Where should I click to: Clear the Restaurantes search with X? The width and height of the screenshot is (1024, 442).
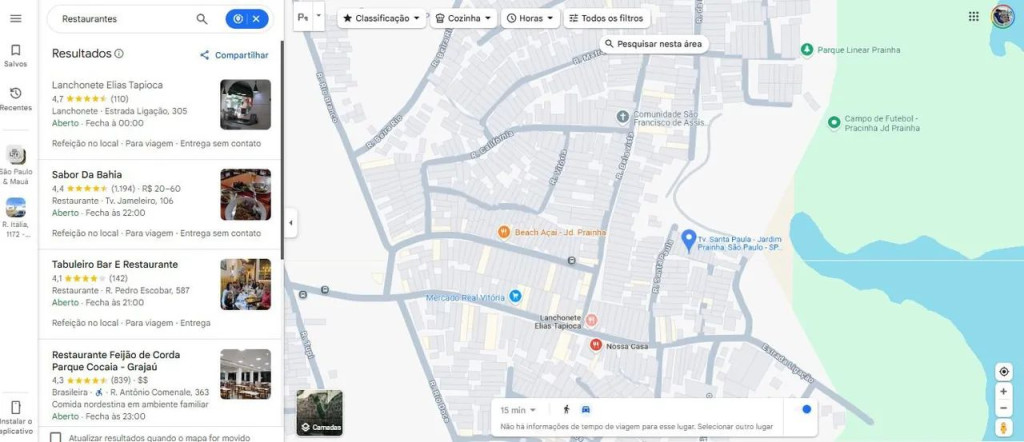257,19
